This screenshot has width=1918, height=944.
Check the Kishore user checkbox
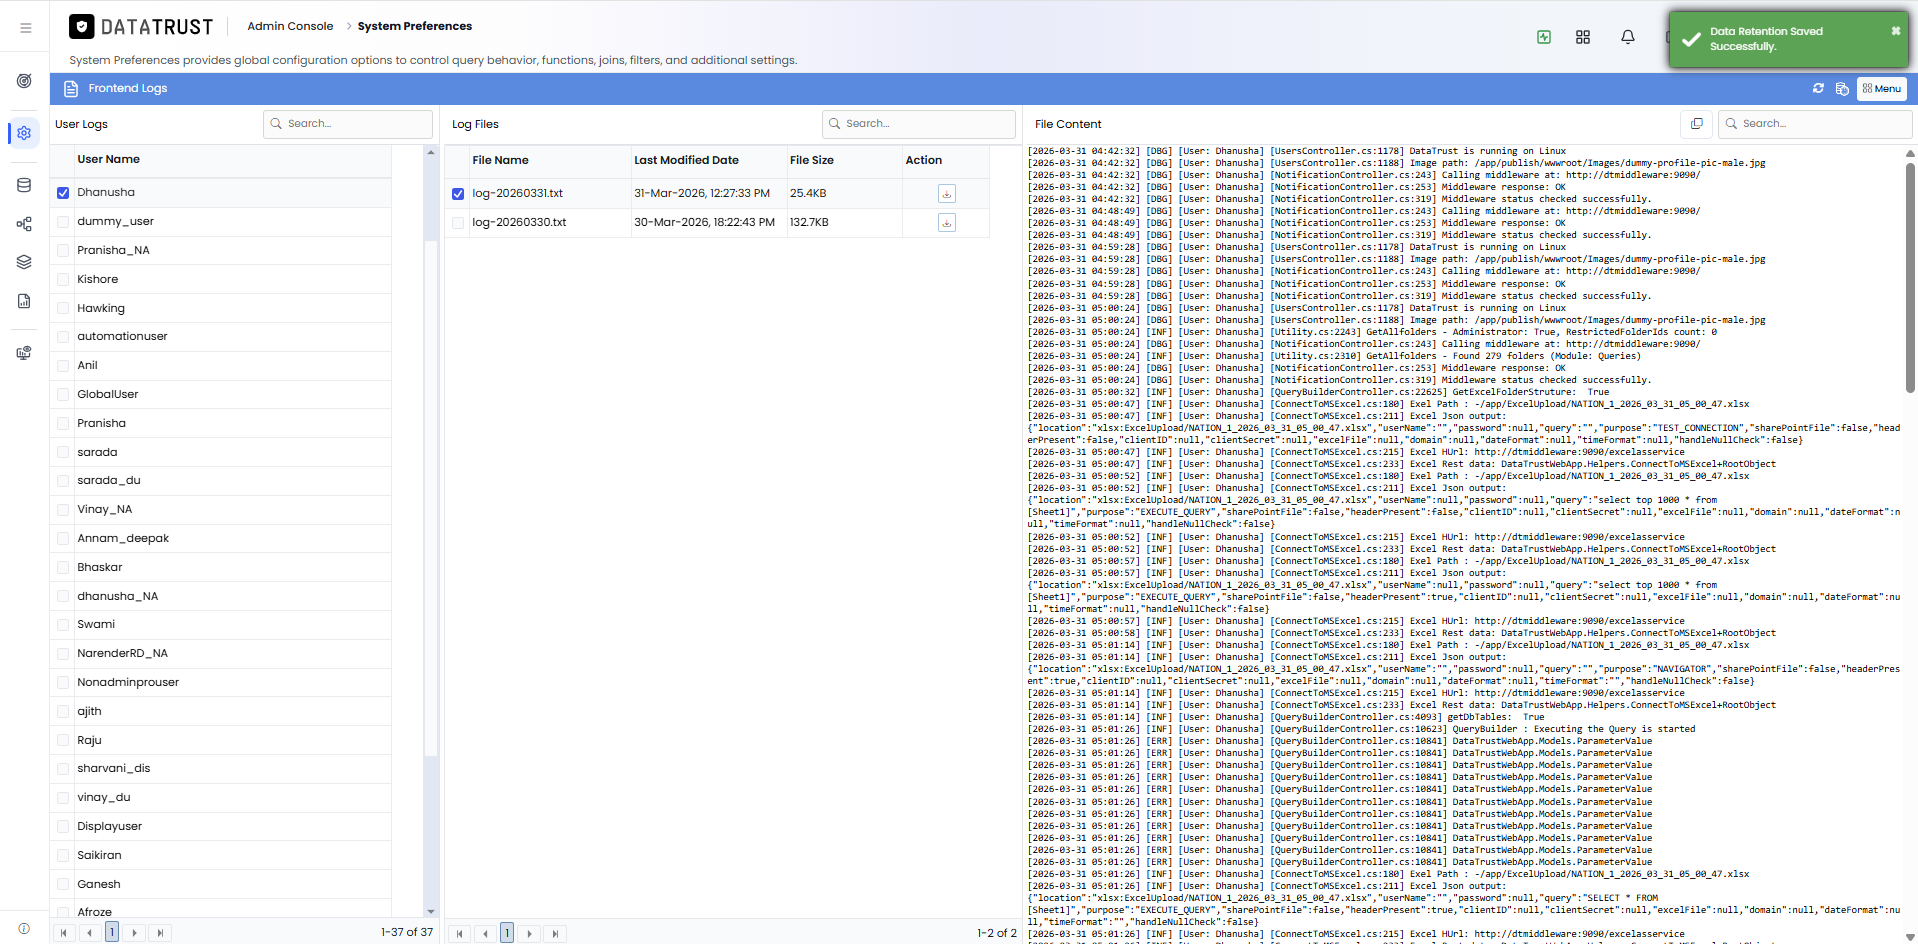coord(63,280)
